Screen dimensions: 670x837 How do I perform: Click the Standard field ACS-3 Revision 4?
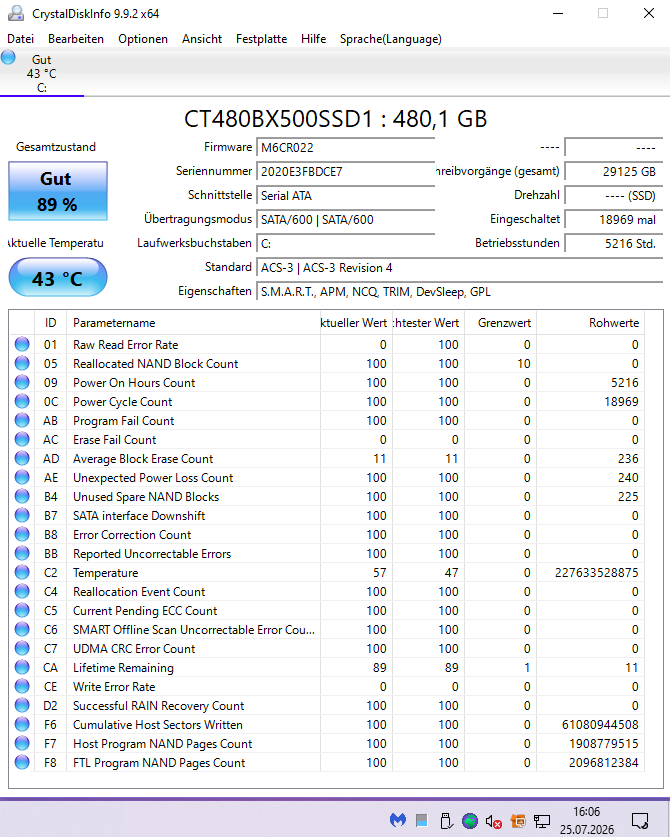[x=459, y=267]
